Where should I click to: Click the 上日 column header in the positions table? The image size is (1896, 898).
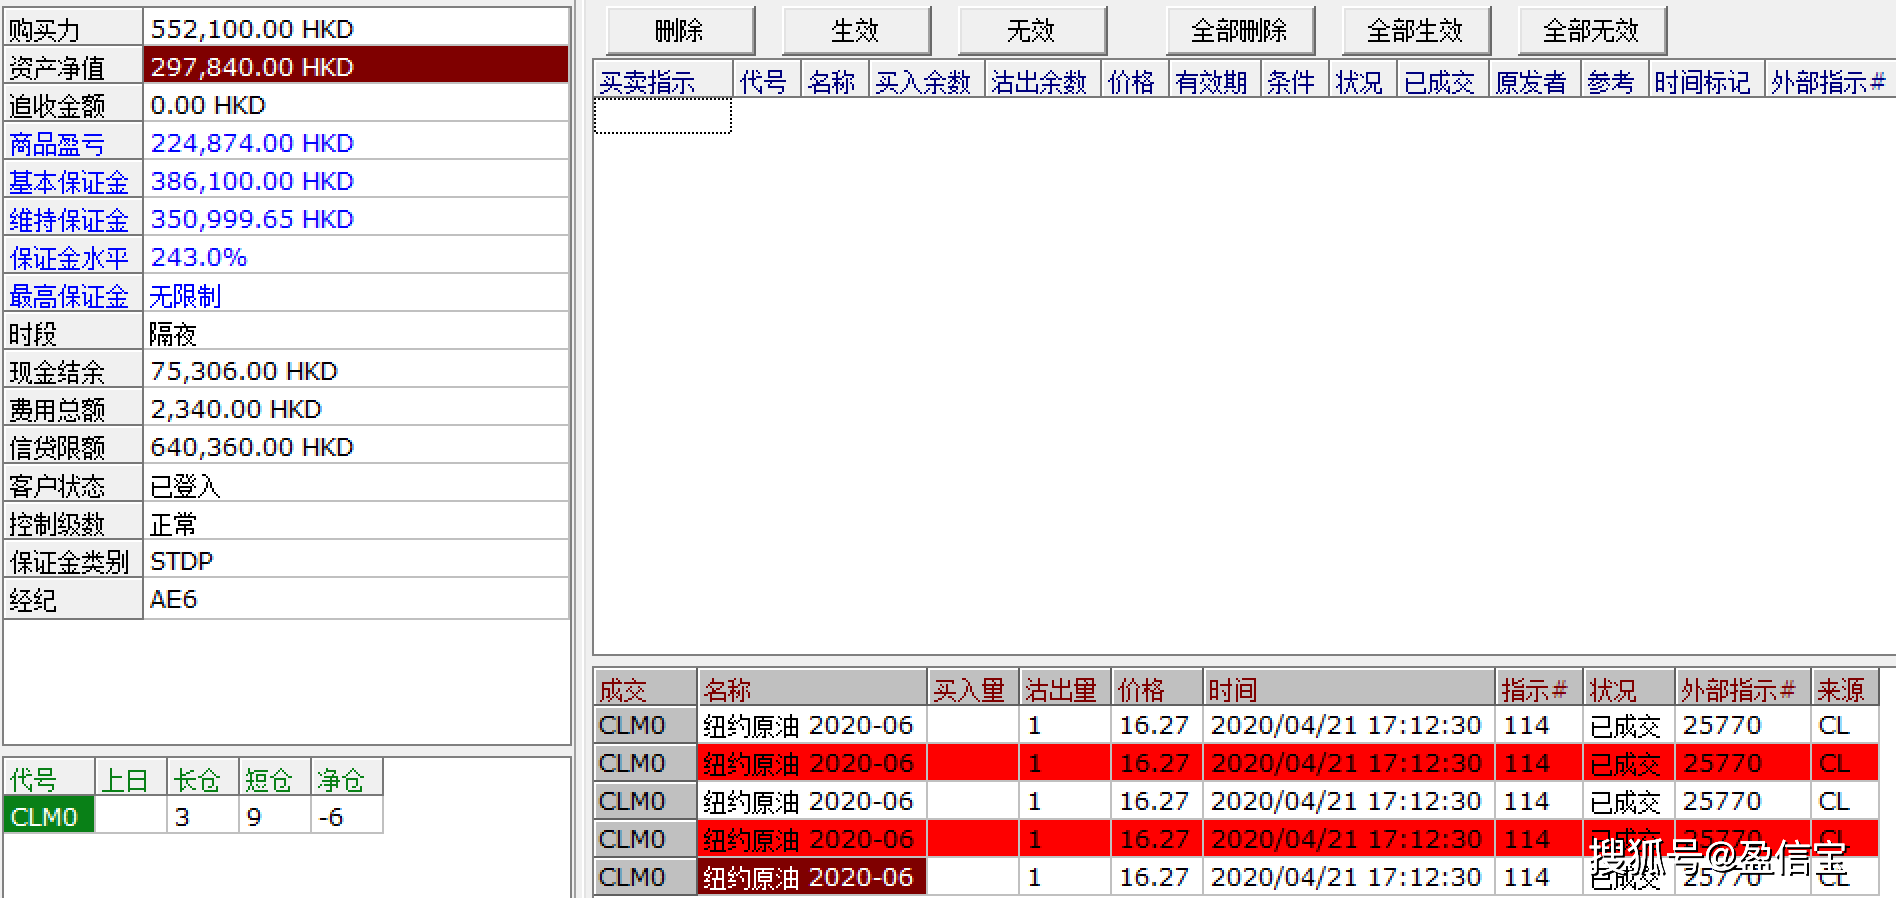130,779
